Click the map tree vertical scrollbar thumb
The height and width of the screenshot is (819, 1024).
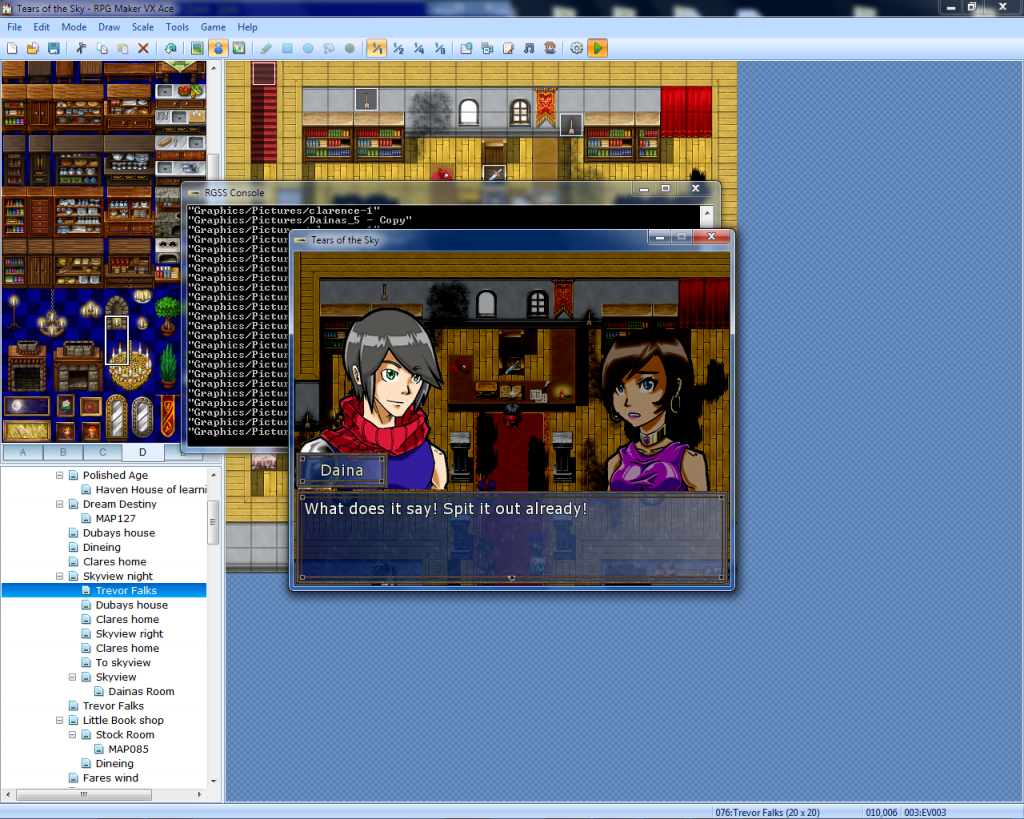coord(213,522)
